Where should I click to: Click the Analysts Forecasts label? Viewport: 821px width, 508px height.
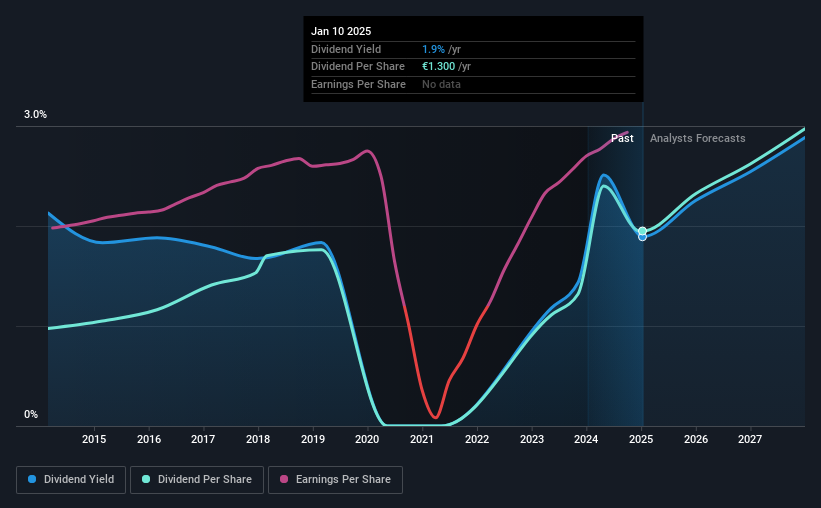point(697,138)
